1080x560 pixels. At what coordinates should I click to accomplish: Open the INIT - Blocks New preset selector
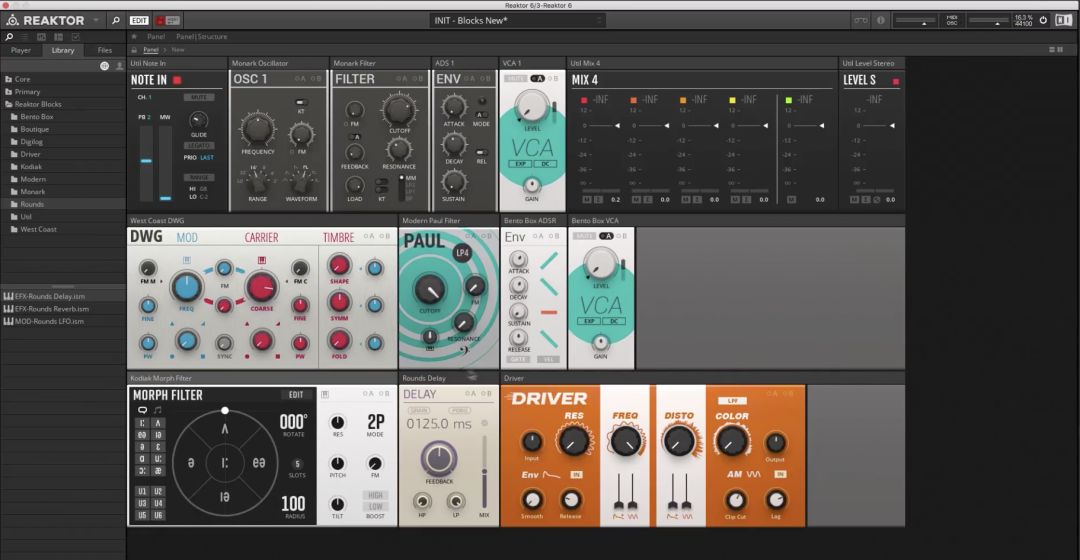tap(518, 21)
